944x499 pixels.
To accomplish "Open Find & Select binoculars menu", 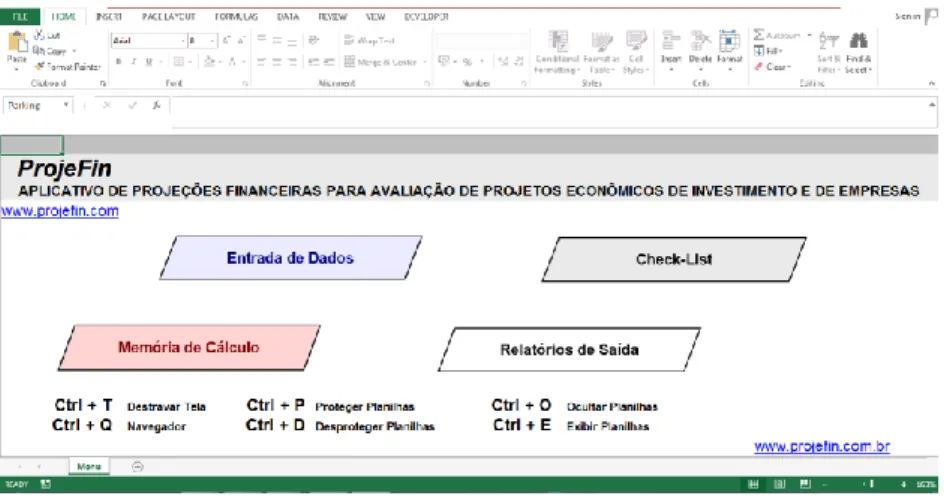I will 859,52.
